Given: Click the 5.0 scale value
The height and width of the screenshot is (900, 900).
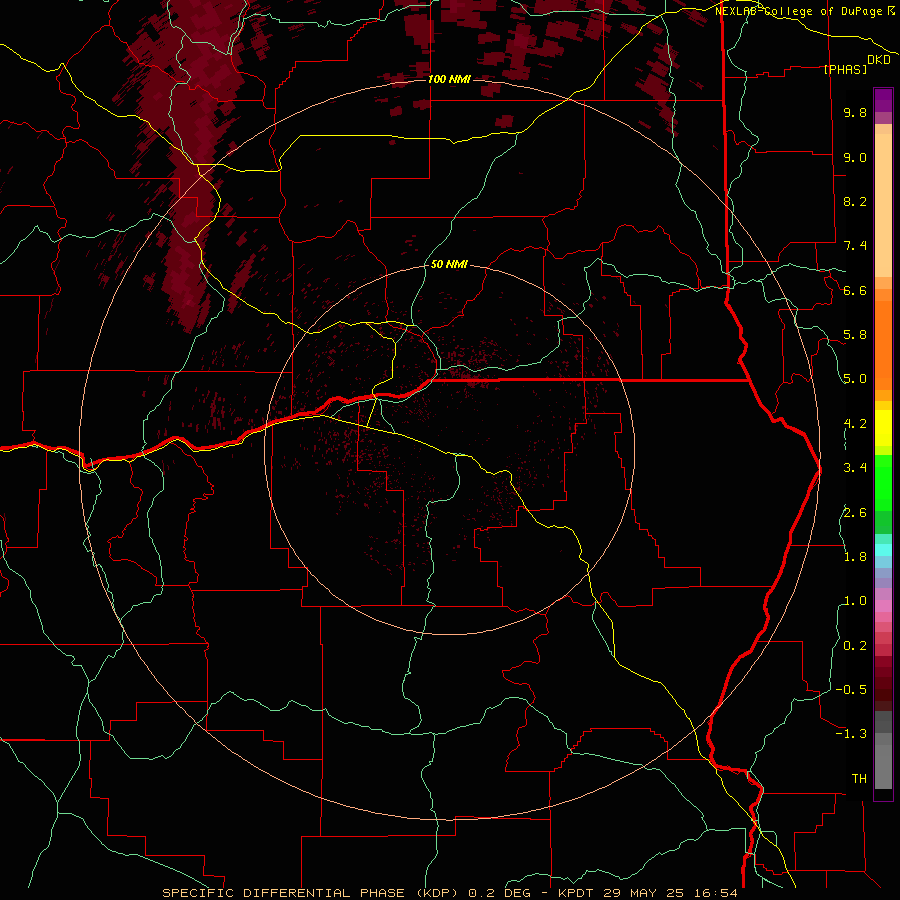Looking at the screenshot, I should [x=855, y=379].
